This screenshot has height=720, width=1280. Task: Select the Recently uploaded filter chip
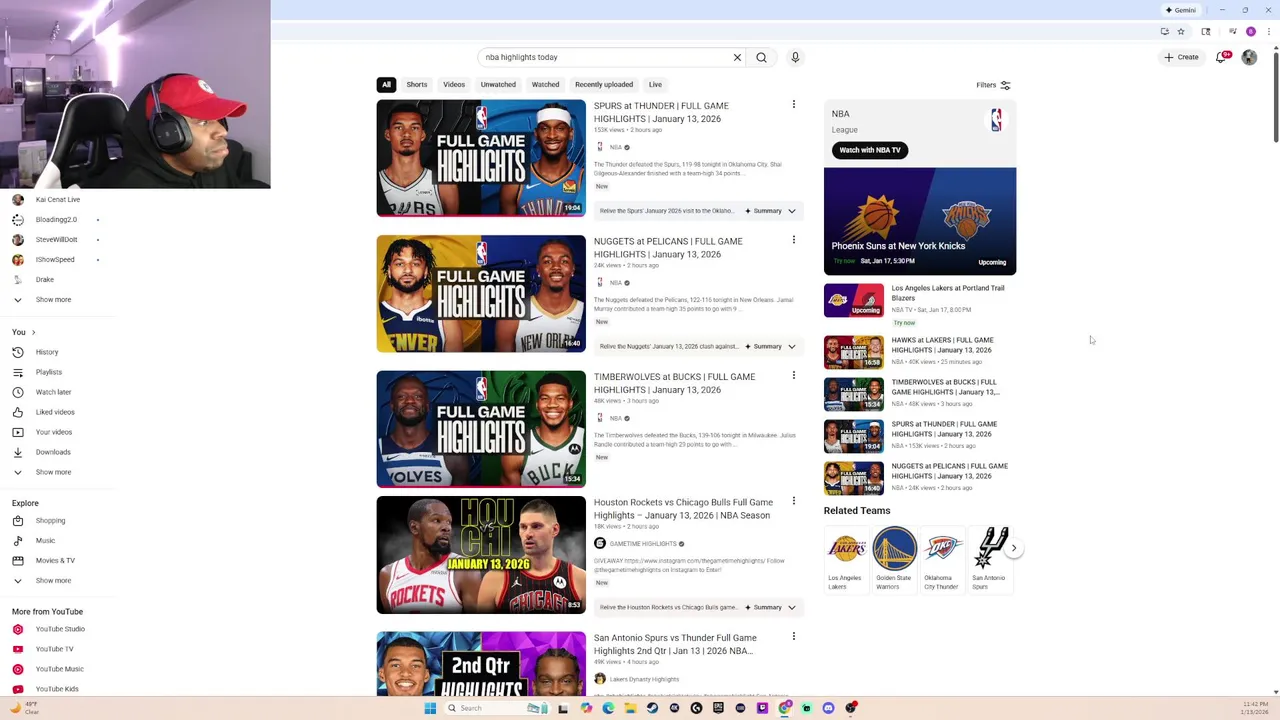(x=604, y=85)
